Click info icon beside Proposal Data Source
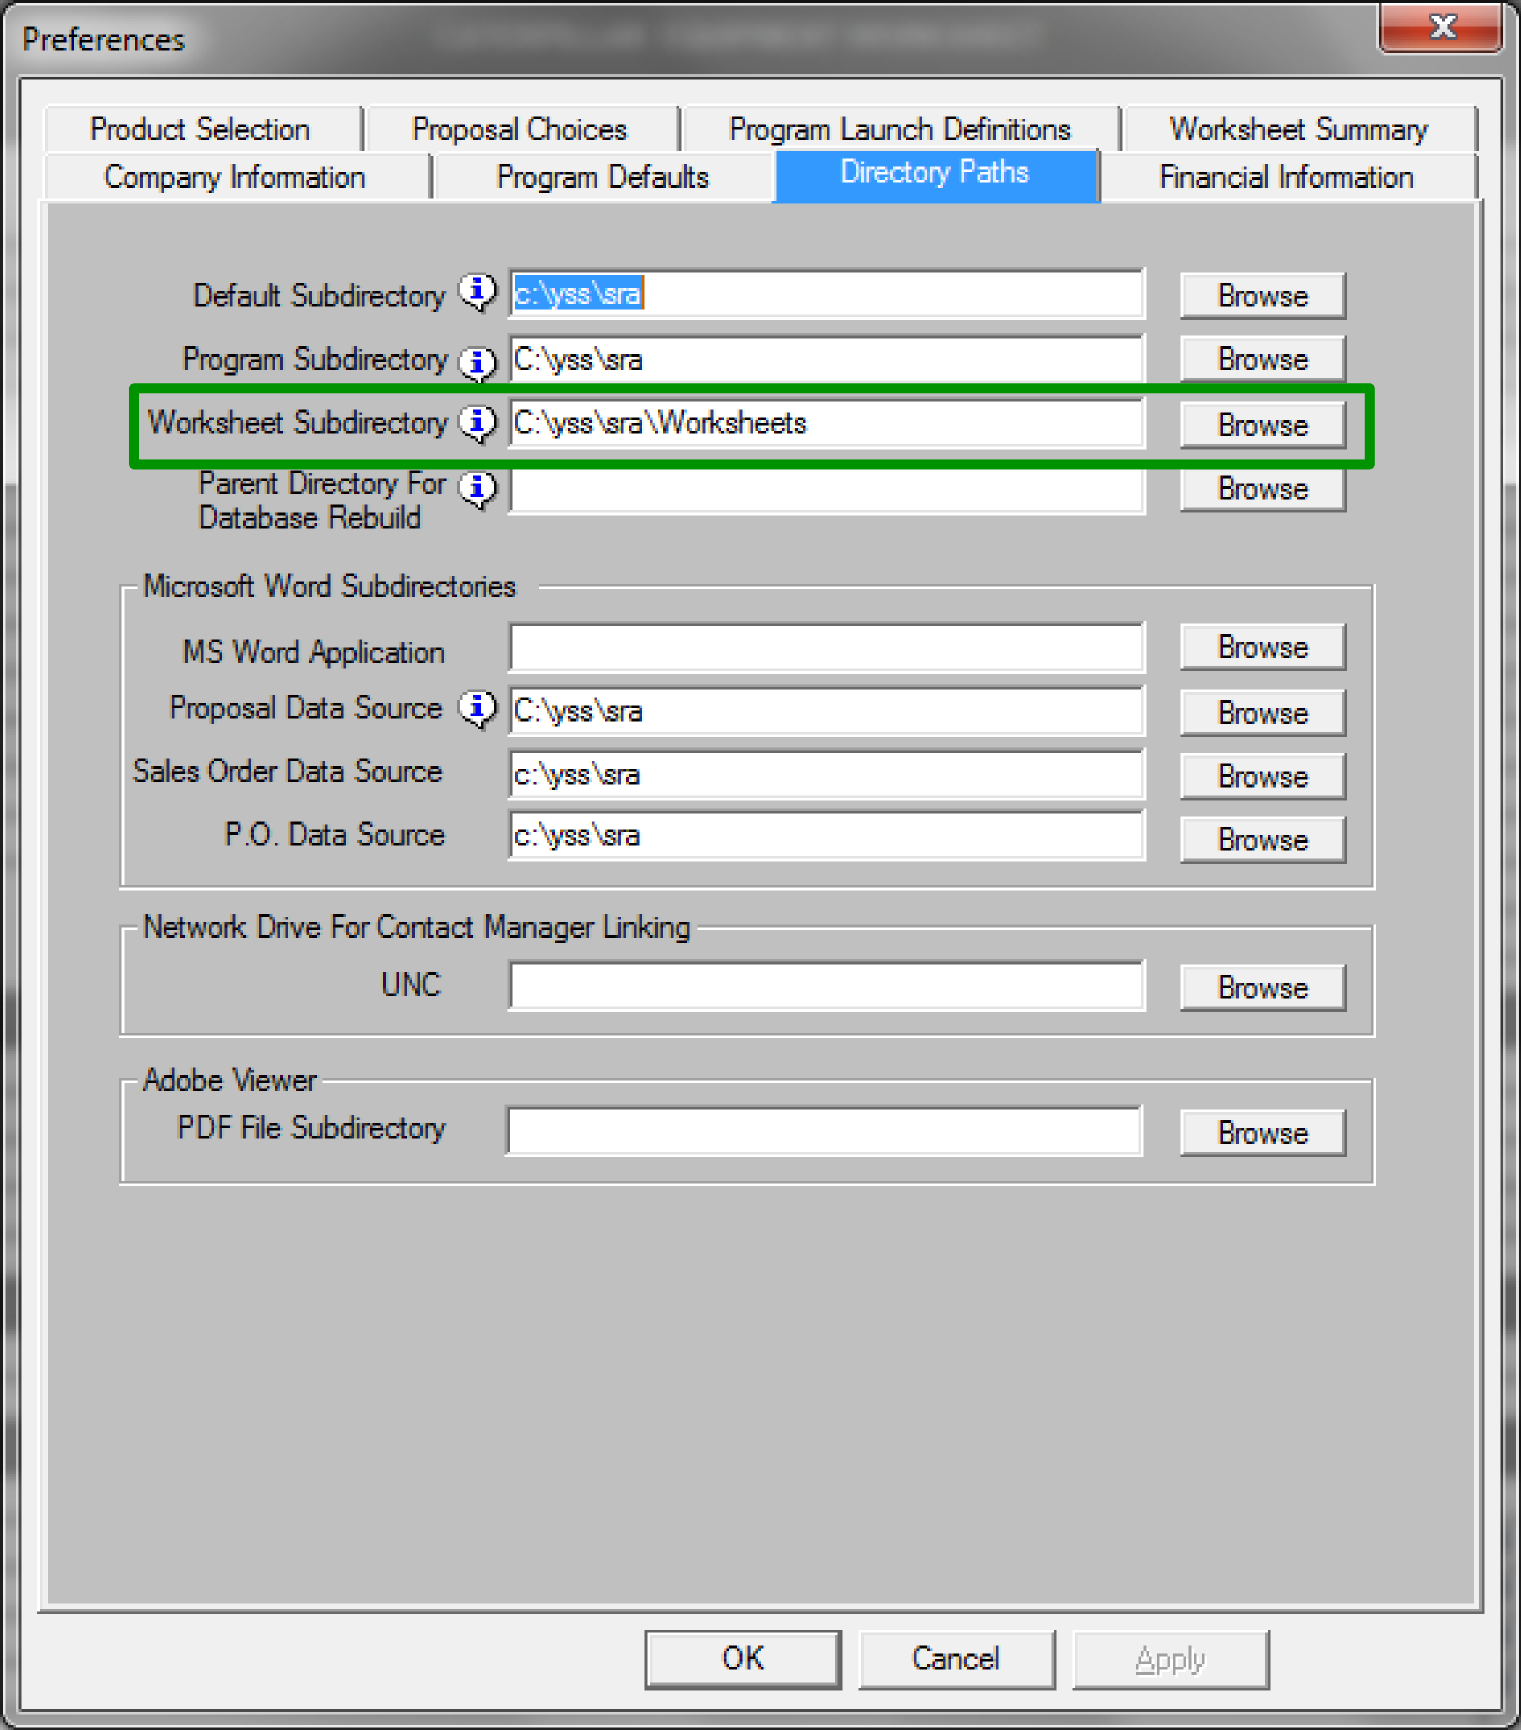The height and width of the screenshot is (1730, 1521). pyautogui.click(x=477, y=708)
